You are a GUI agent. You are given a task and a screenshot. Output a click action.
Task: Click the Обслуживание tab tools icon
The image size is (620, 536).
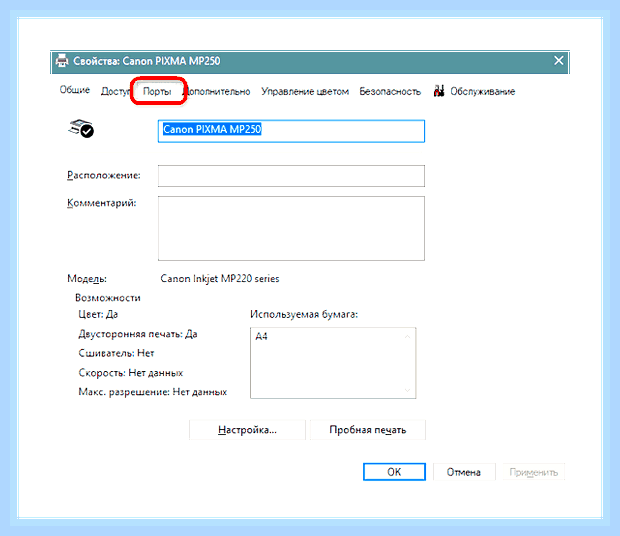439,91
